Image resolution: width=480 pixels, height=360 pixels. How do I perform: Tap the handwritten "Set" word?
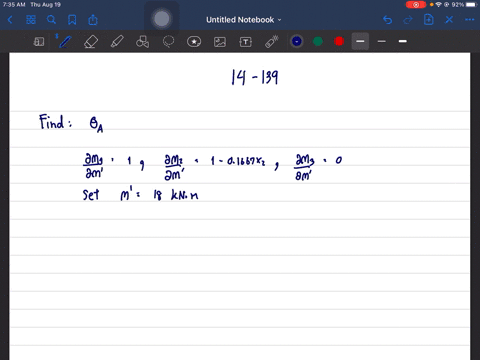tap(91, 195)
